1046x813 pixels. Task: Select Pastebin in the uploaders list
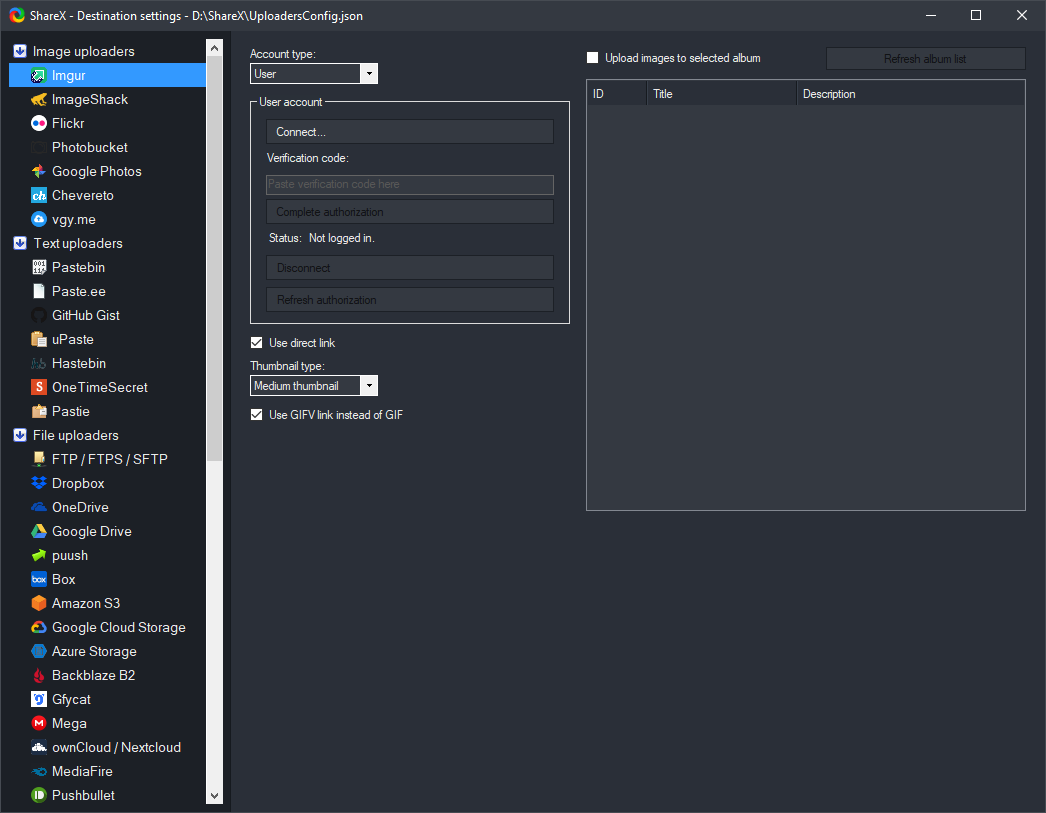(x=78, y=268)
